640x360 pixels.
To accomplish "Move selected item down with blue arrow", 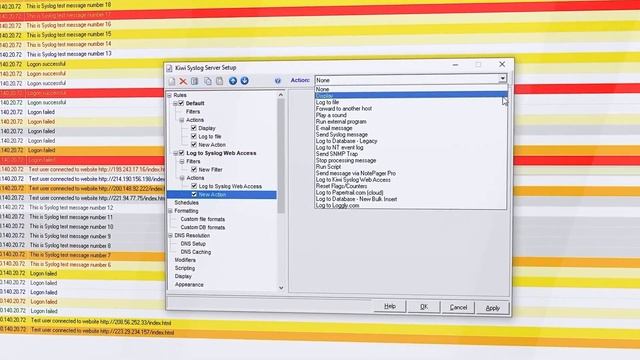I will [244, 81].
